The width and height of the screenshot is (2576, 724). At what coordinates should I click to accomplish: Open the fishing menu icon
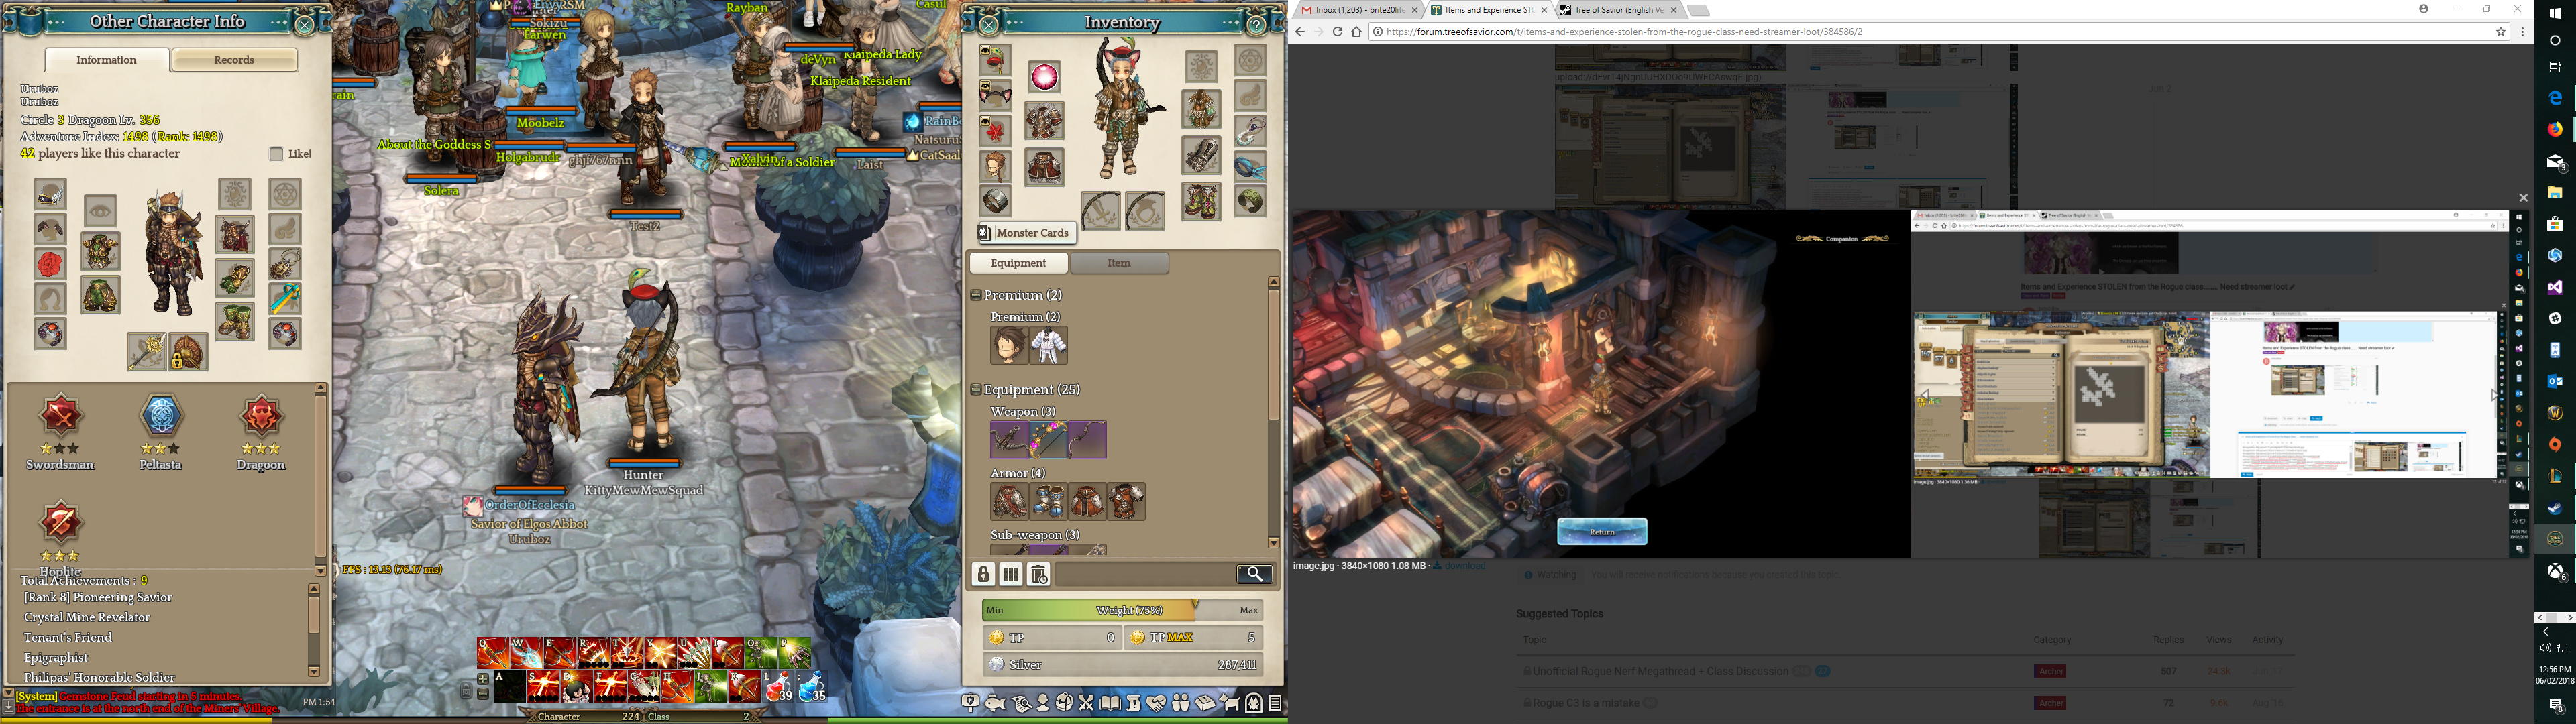(x=995, y=704)
